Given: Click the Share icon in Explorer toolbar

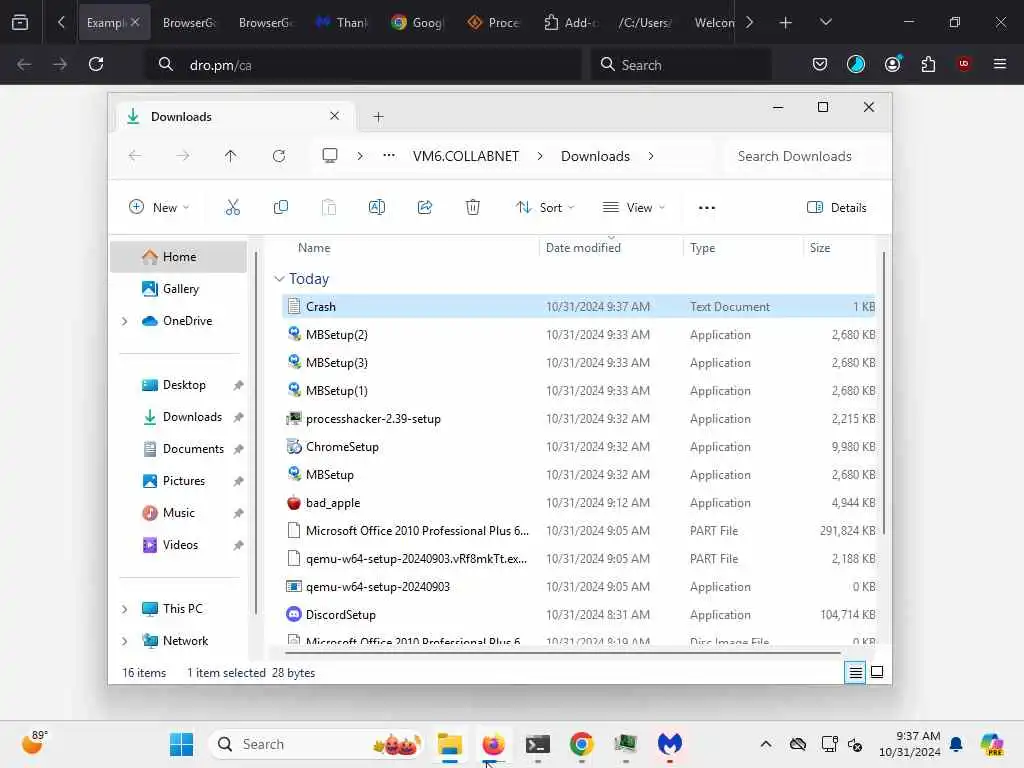Looking at the screenshot, I should click(425, 208).
